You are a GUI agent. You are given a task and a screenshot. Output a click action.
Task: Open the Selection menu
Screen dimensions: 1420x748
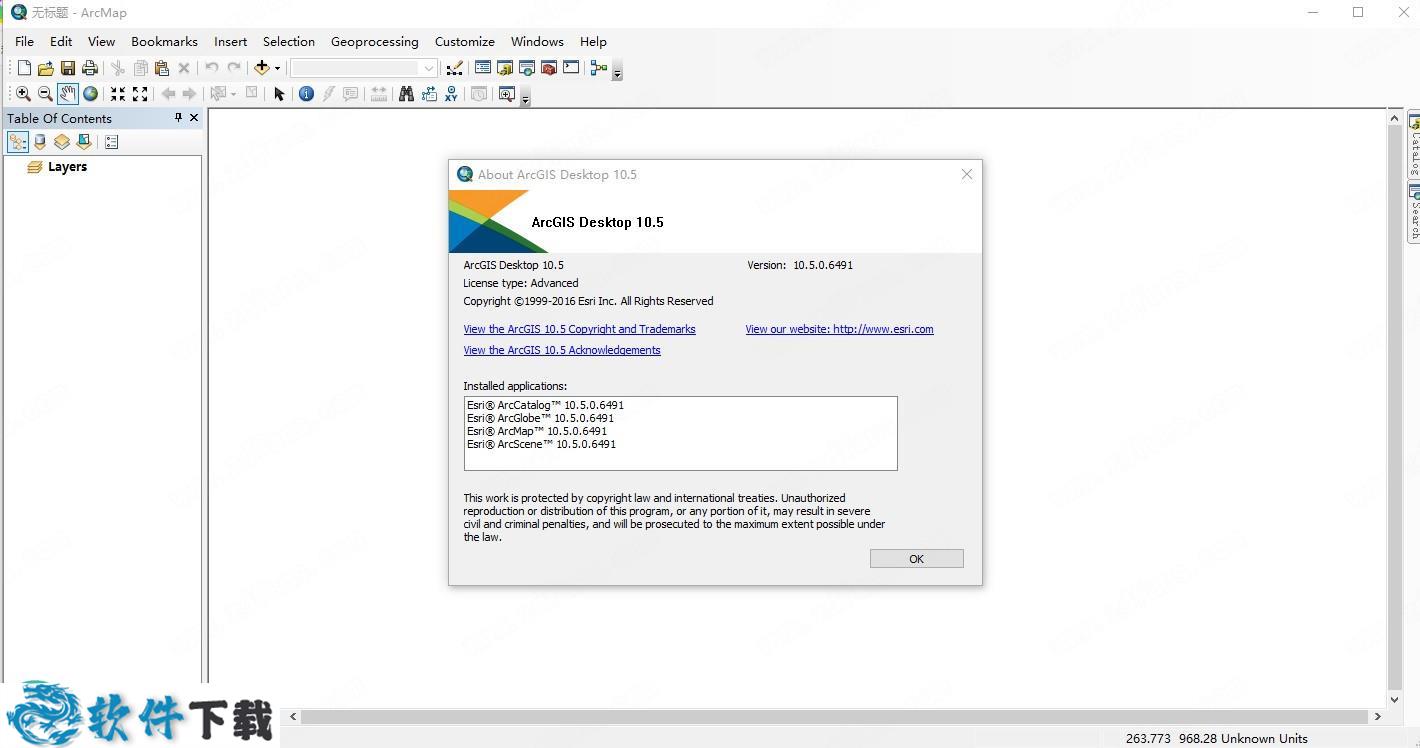pos(289,41)
